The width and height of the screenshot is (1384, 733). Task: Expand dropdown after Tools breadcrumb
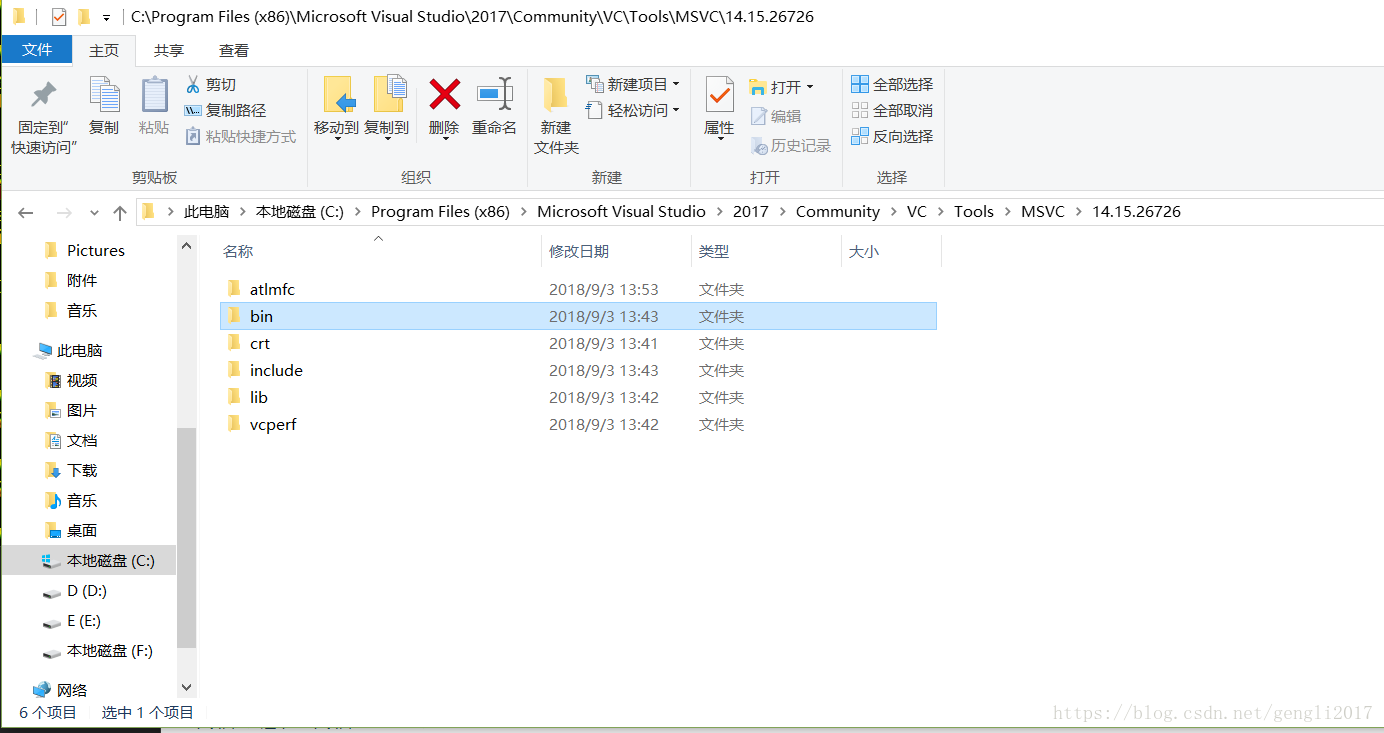1007,212
